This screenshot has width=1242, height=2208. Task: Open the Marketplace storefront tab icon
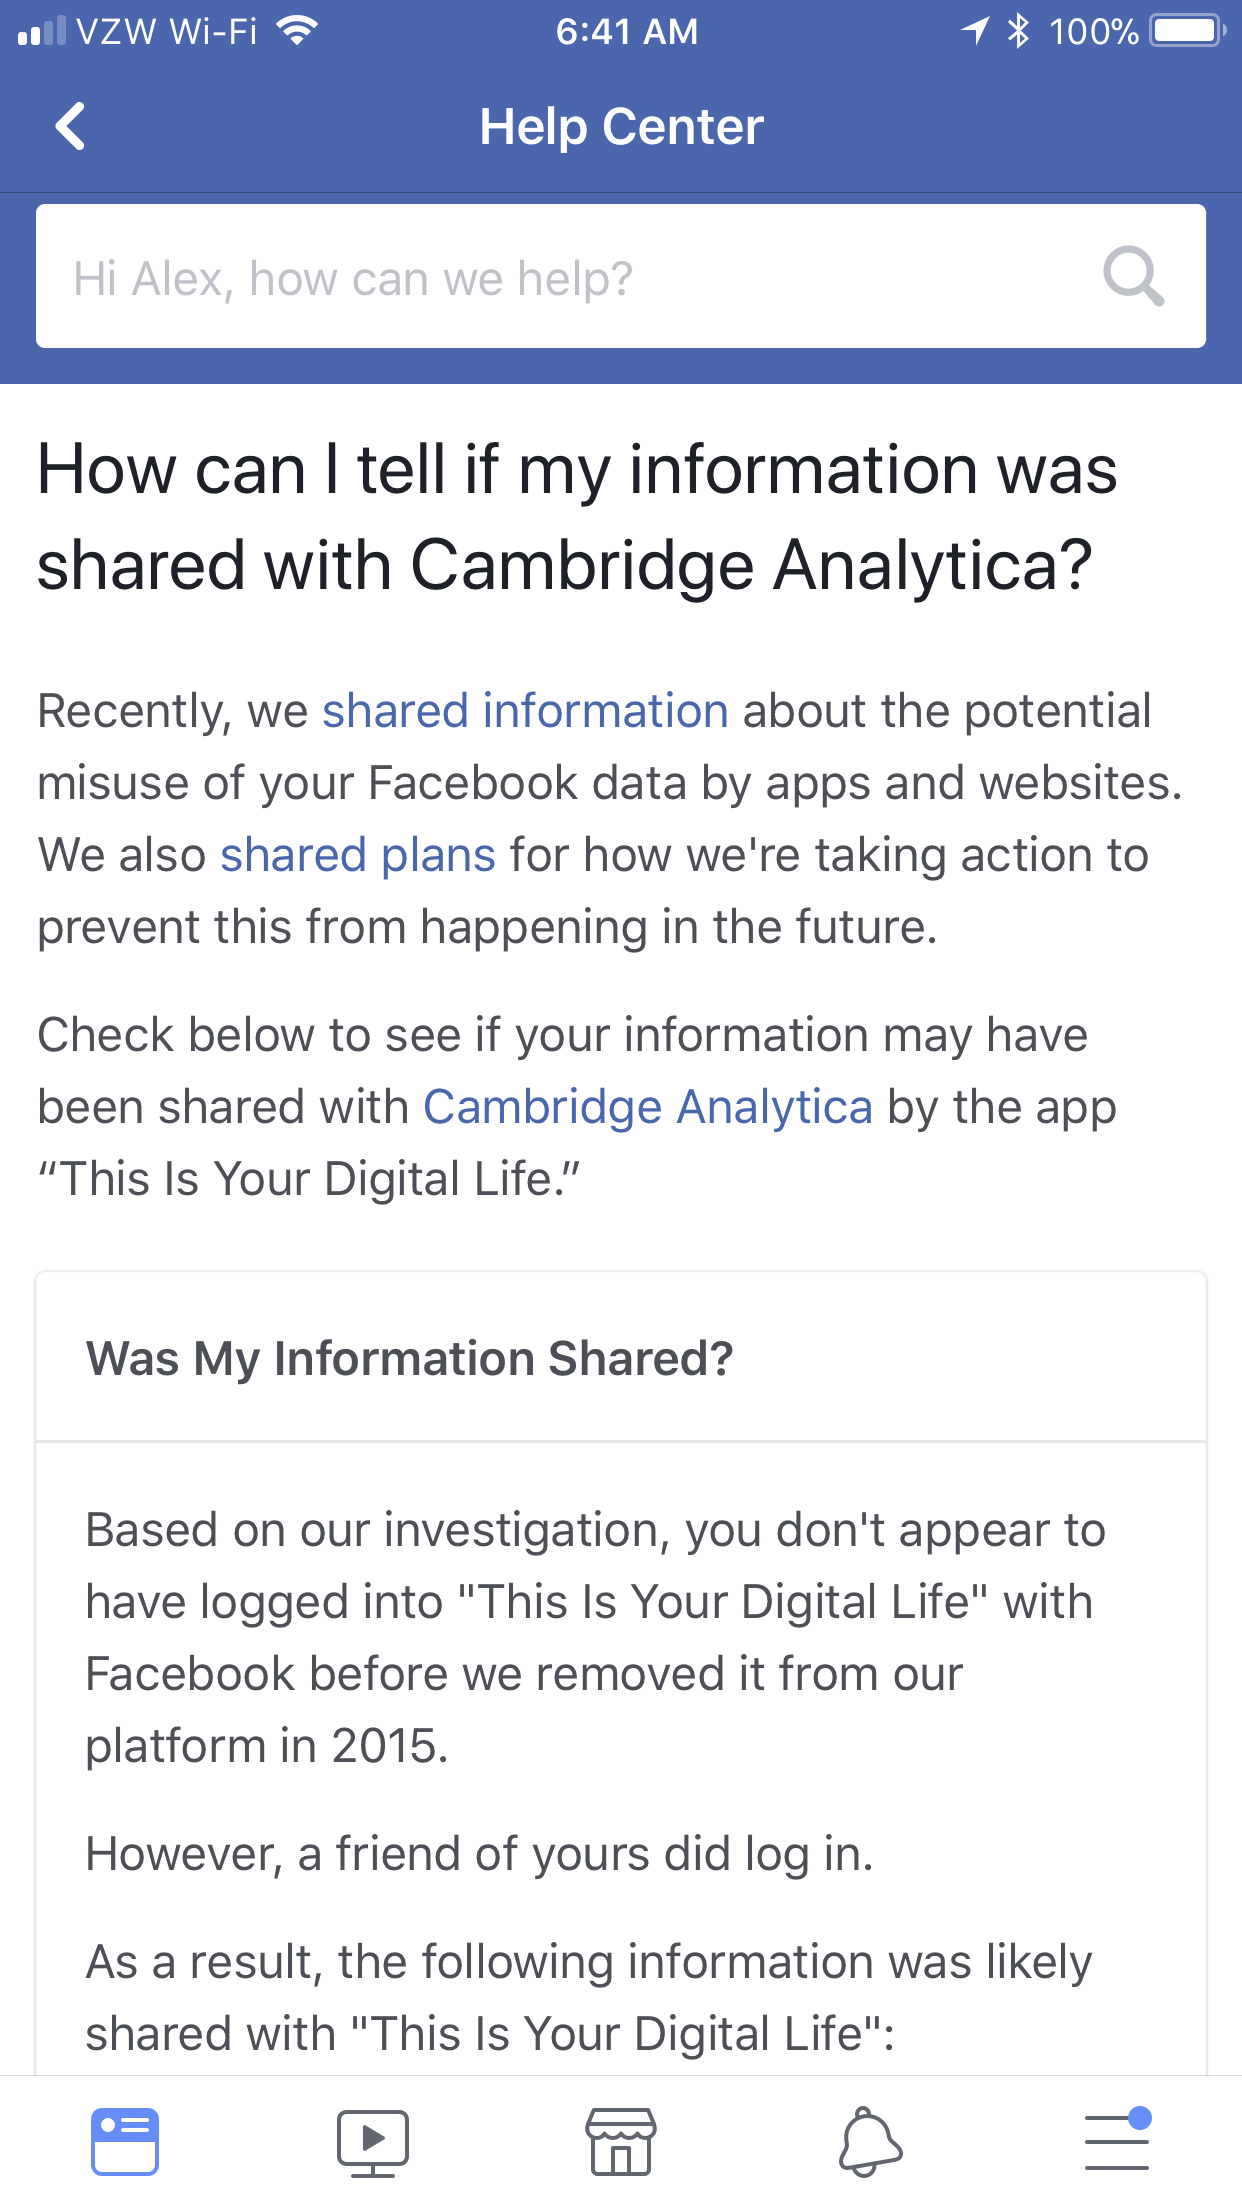click(621, 2142)
